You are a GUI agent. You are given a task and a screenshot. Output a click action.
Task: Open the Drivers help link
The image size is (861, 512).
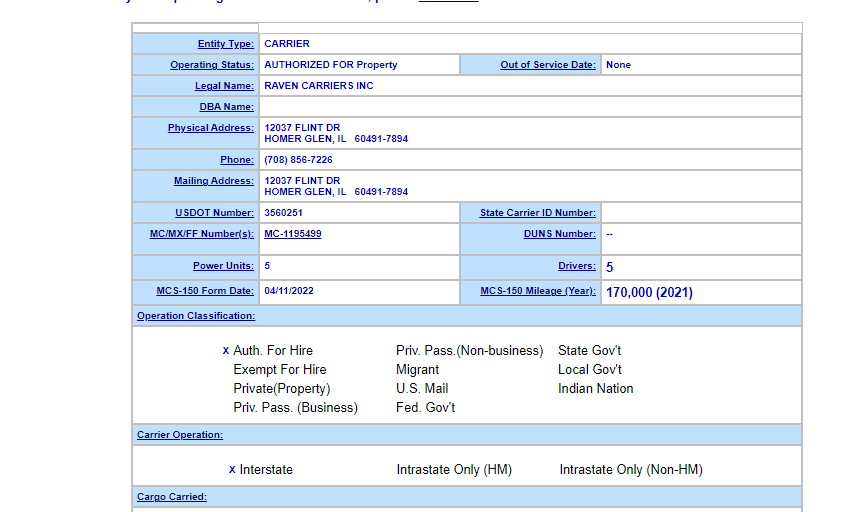577,266
